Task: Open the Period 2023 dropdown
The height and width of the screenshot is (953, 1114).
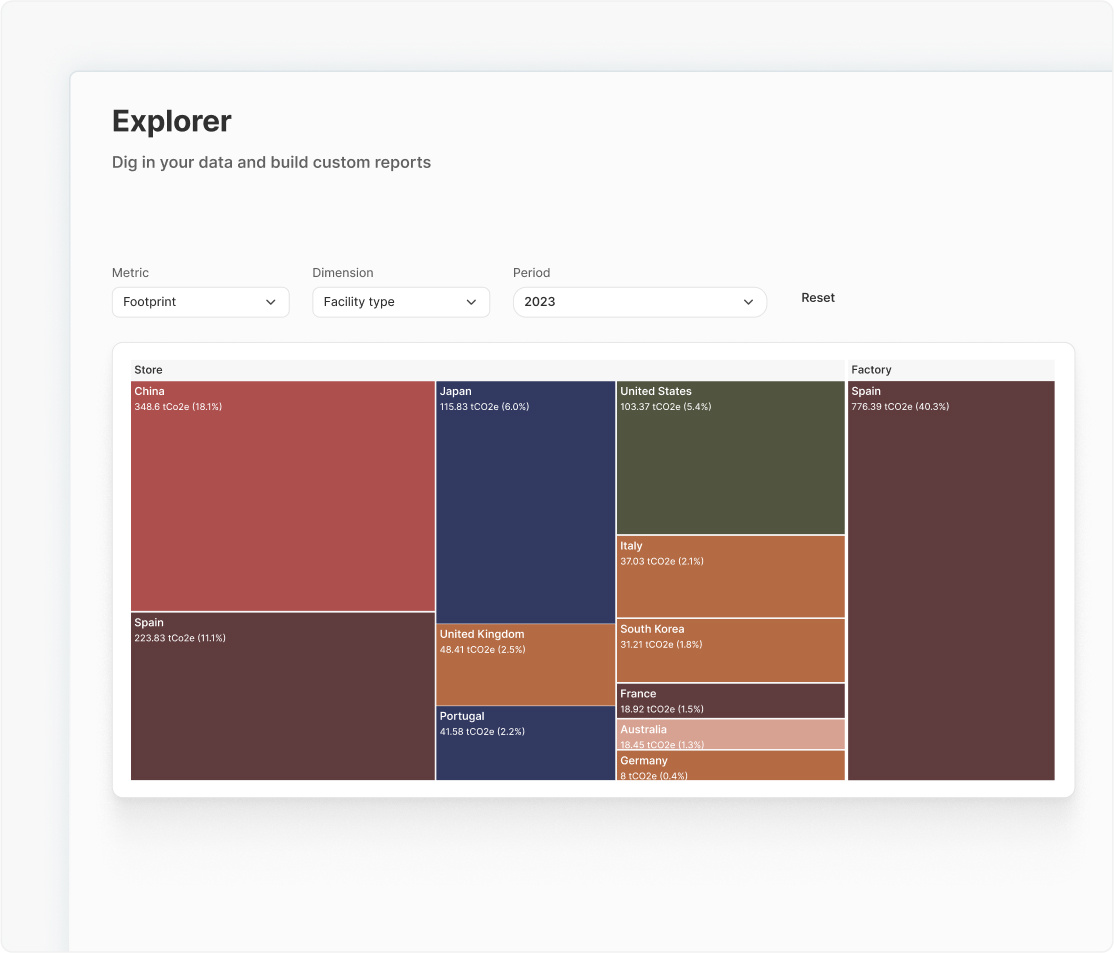Action: coord(639,302)
